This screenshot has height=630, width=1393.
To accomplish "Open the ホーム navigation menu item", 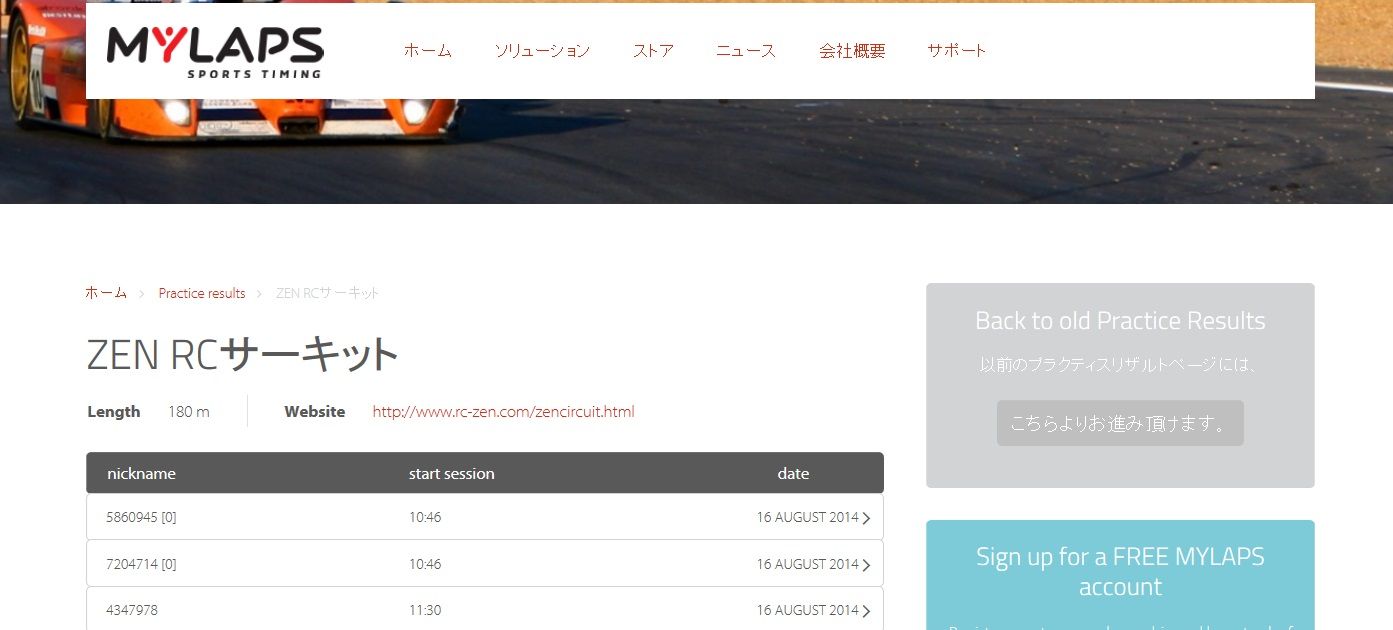I will 428,50.
